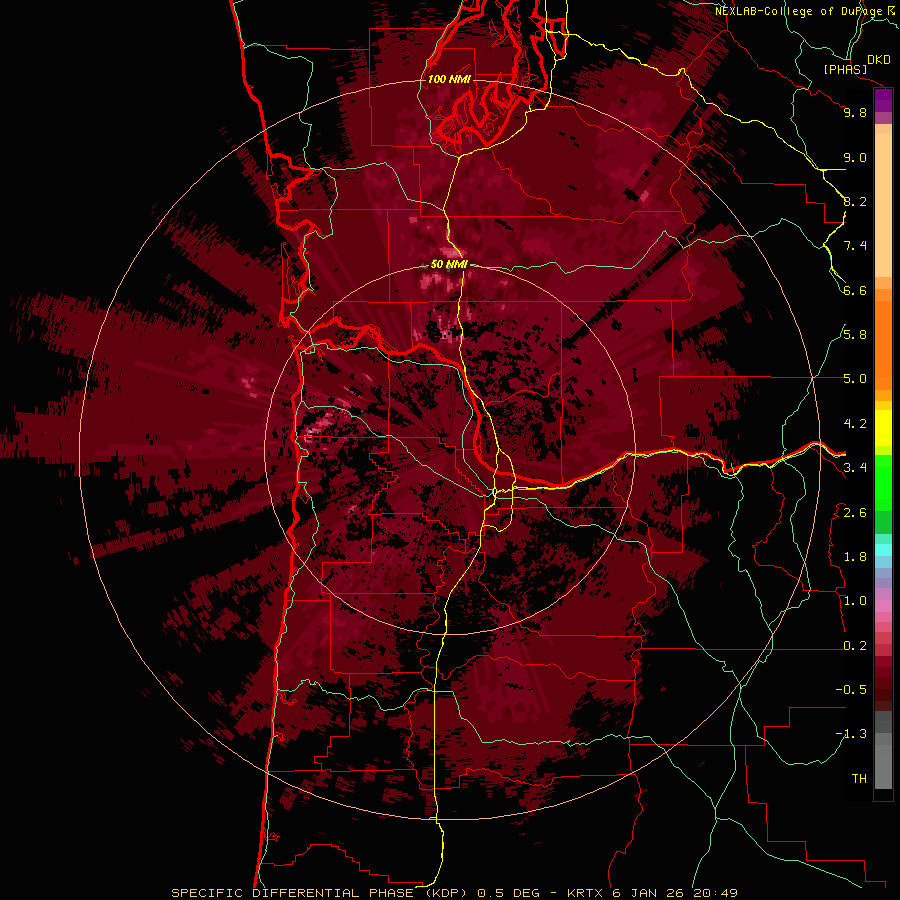Click the 50 NMI range ring label
The image size is (900, 900).
tap(449, 264)
